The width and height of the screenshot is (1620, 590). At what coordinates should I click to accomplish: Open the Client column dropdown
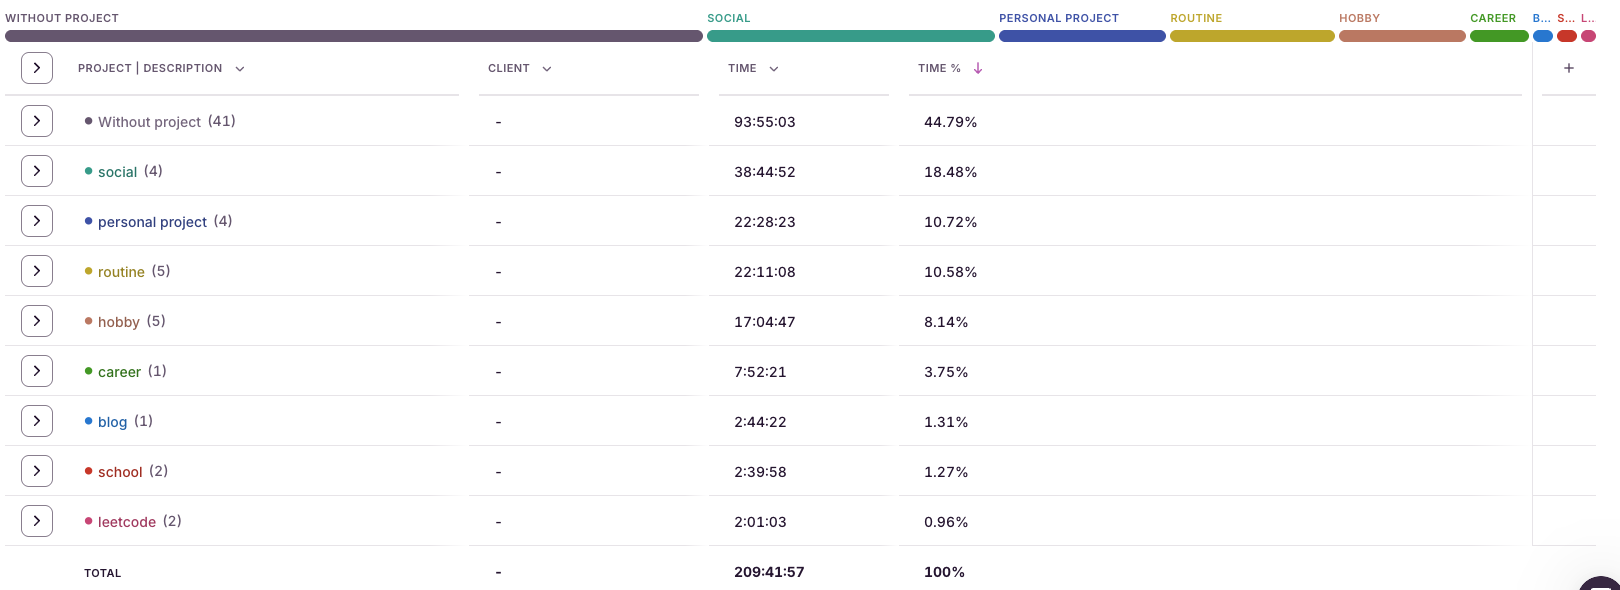[547, 69]
